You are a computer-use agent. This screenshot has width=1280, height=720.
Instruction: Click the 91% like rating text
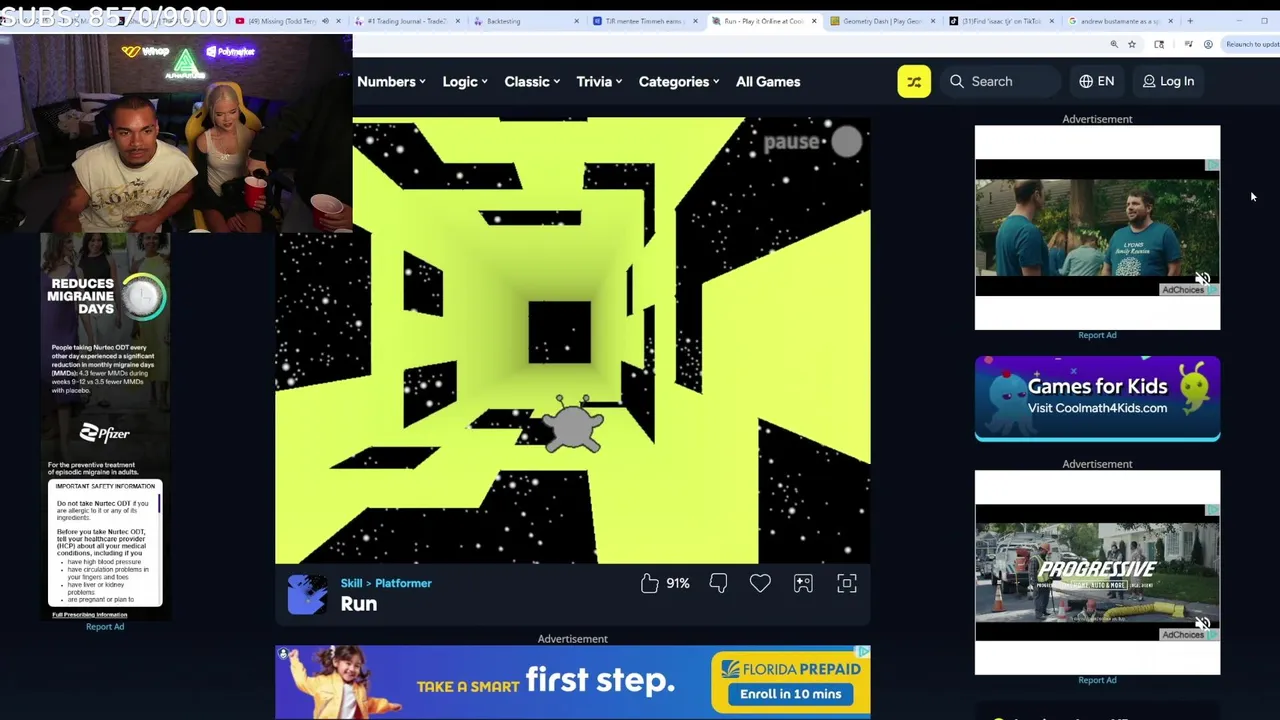[x=678, y=583]
